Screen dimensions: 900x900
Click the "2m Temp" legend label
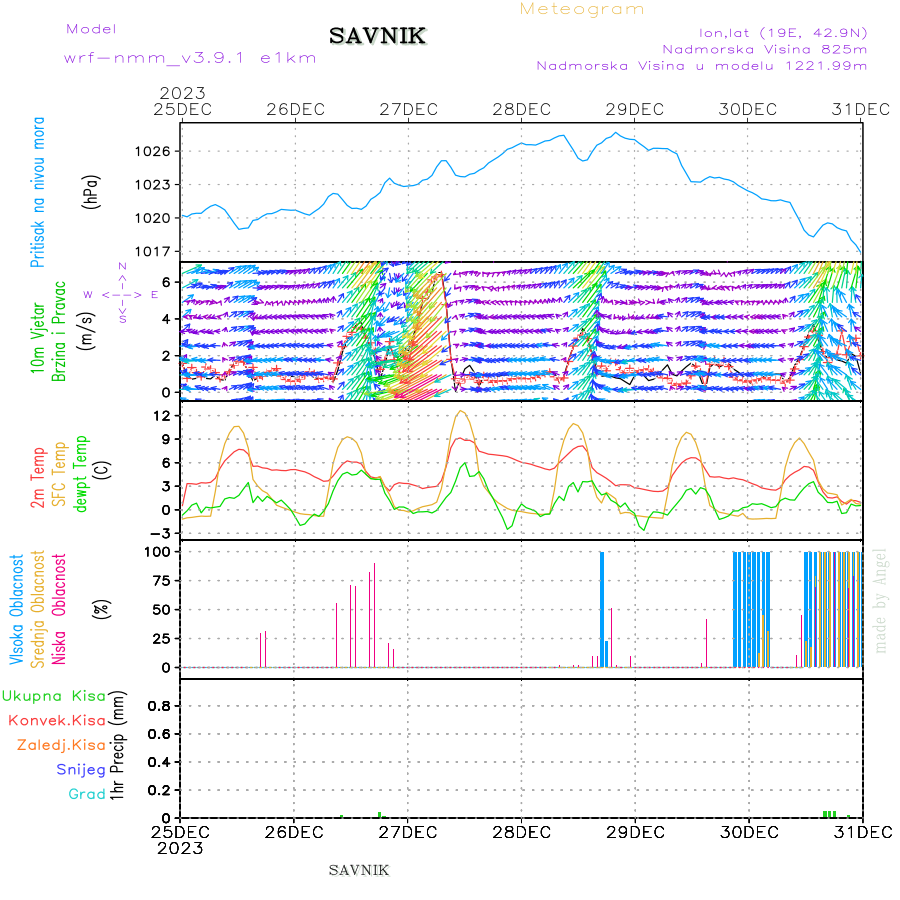(x=38, y=478)
